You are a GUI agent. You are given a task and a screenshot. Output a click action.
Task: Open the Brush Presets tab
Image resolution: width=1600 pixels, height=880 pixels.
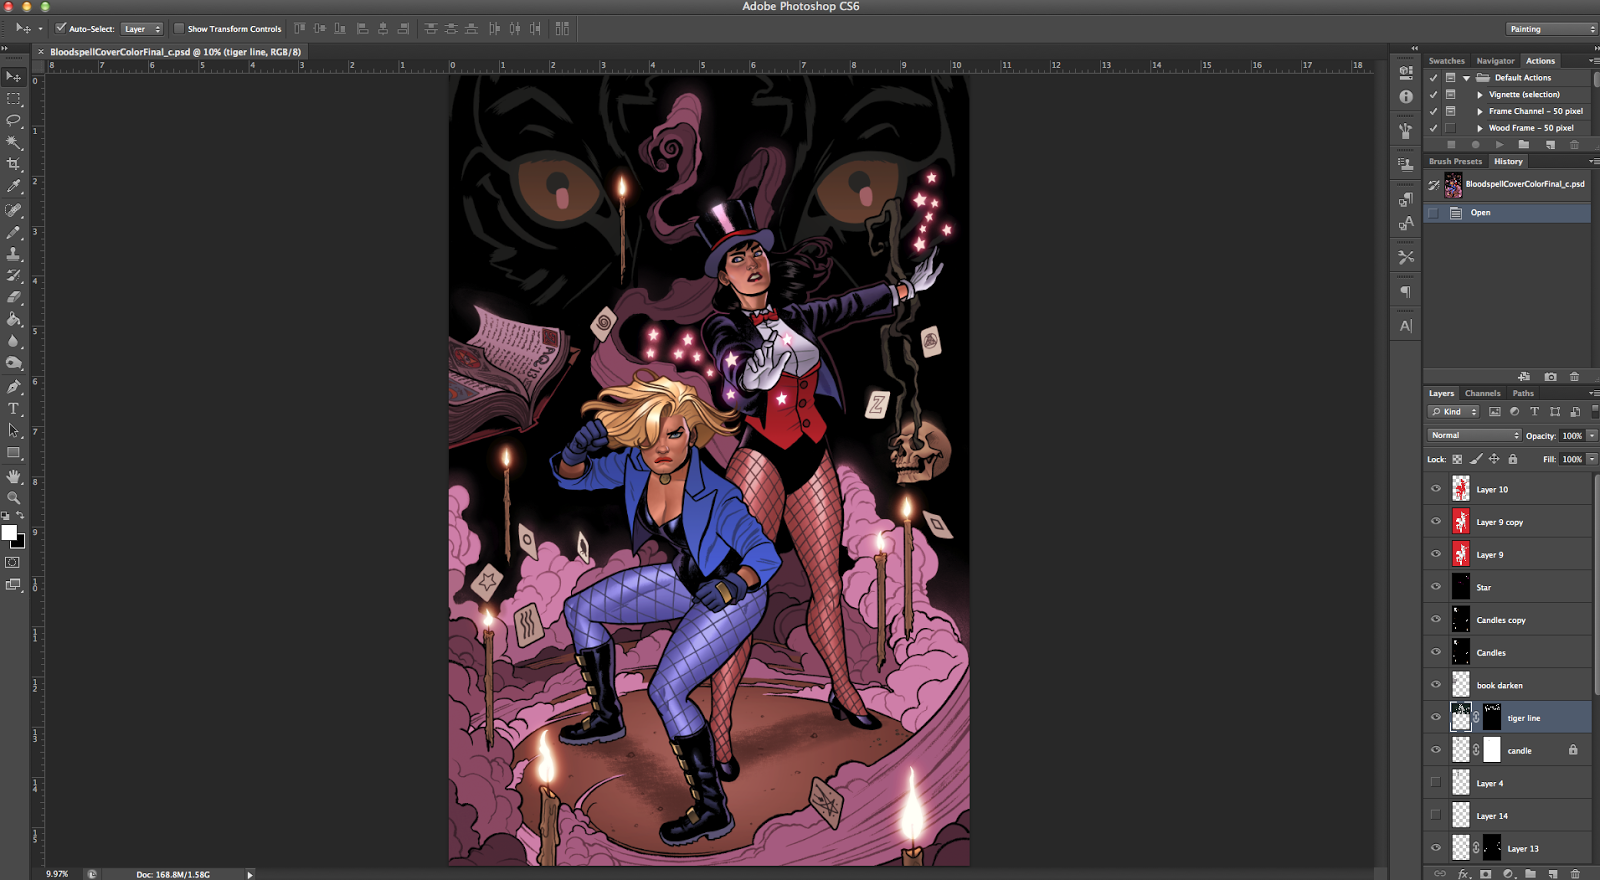tap(1455, 161)
